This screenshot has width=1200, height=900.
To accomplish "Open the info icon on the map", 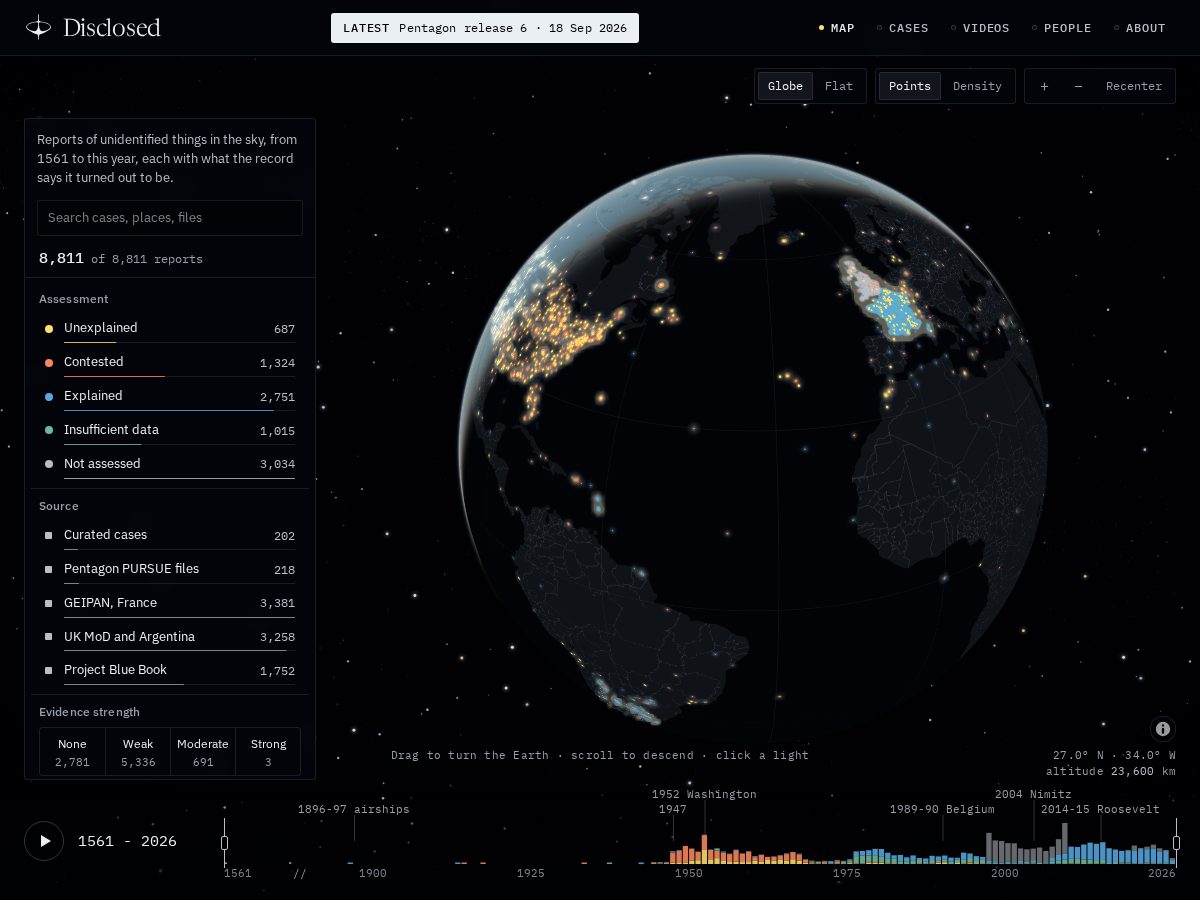I will [x=1162, y=729].
